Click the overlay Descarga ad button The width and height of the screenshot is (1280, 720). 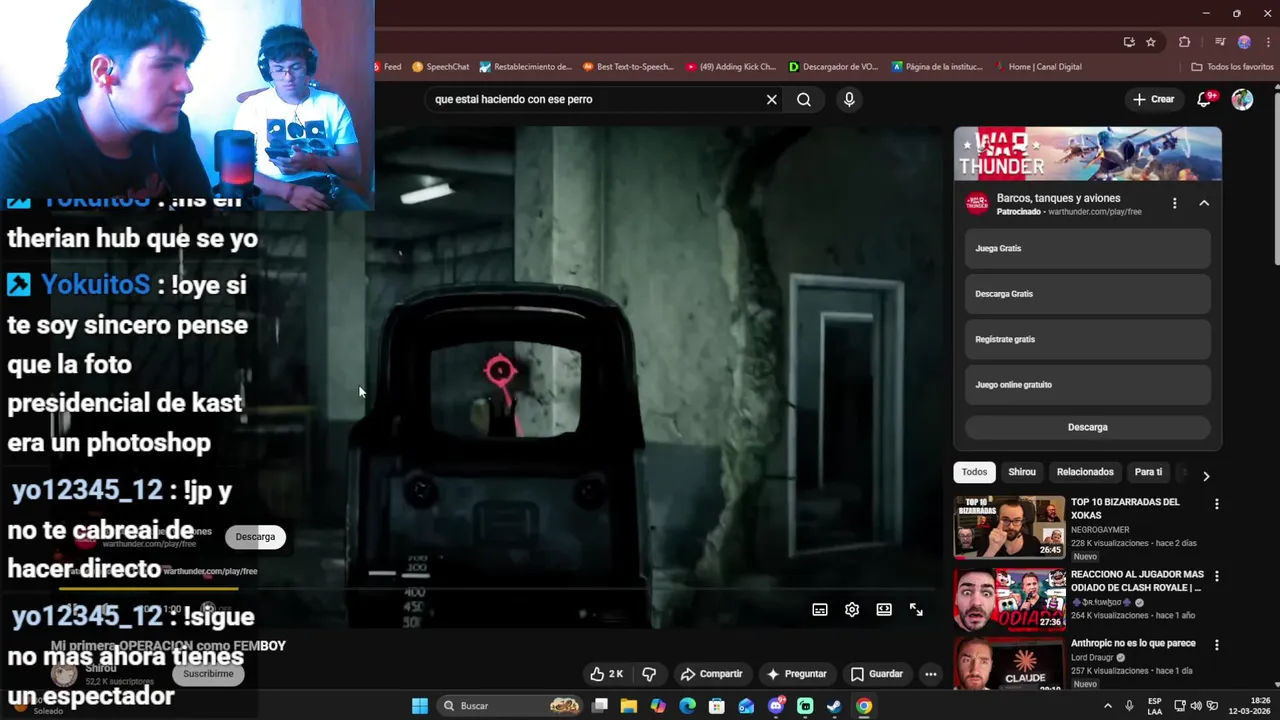[x=255, y=537]
